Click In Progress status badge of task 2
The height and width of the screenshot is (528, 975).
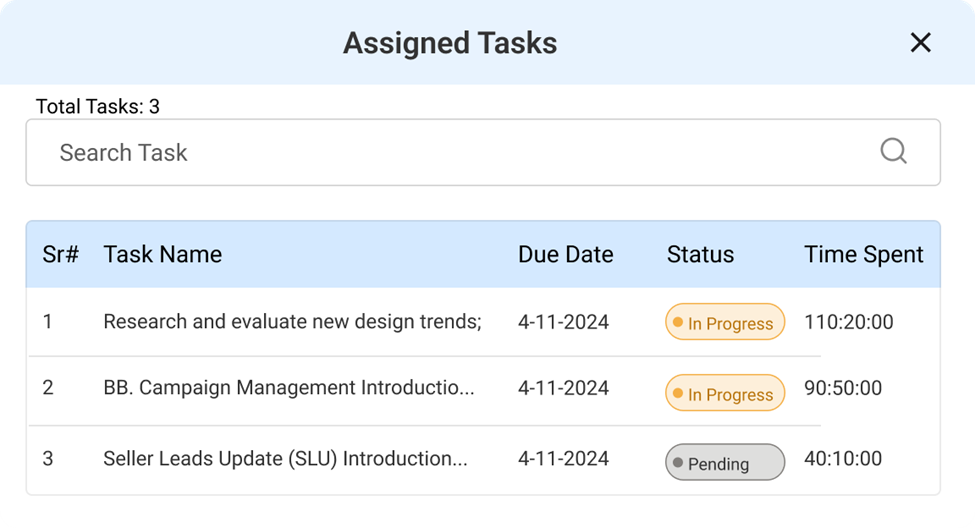(725, 392)
